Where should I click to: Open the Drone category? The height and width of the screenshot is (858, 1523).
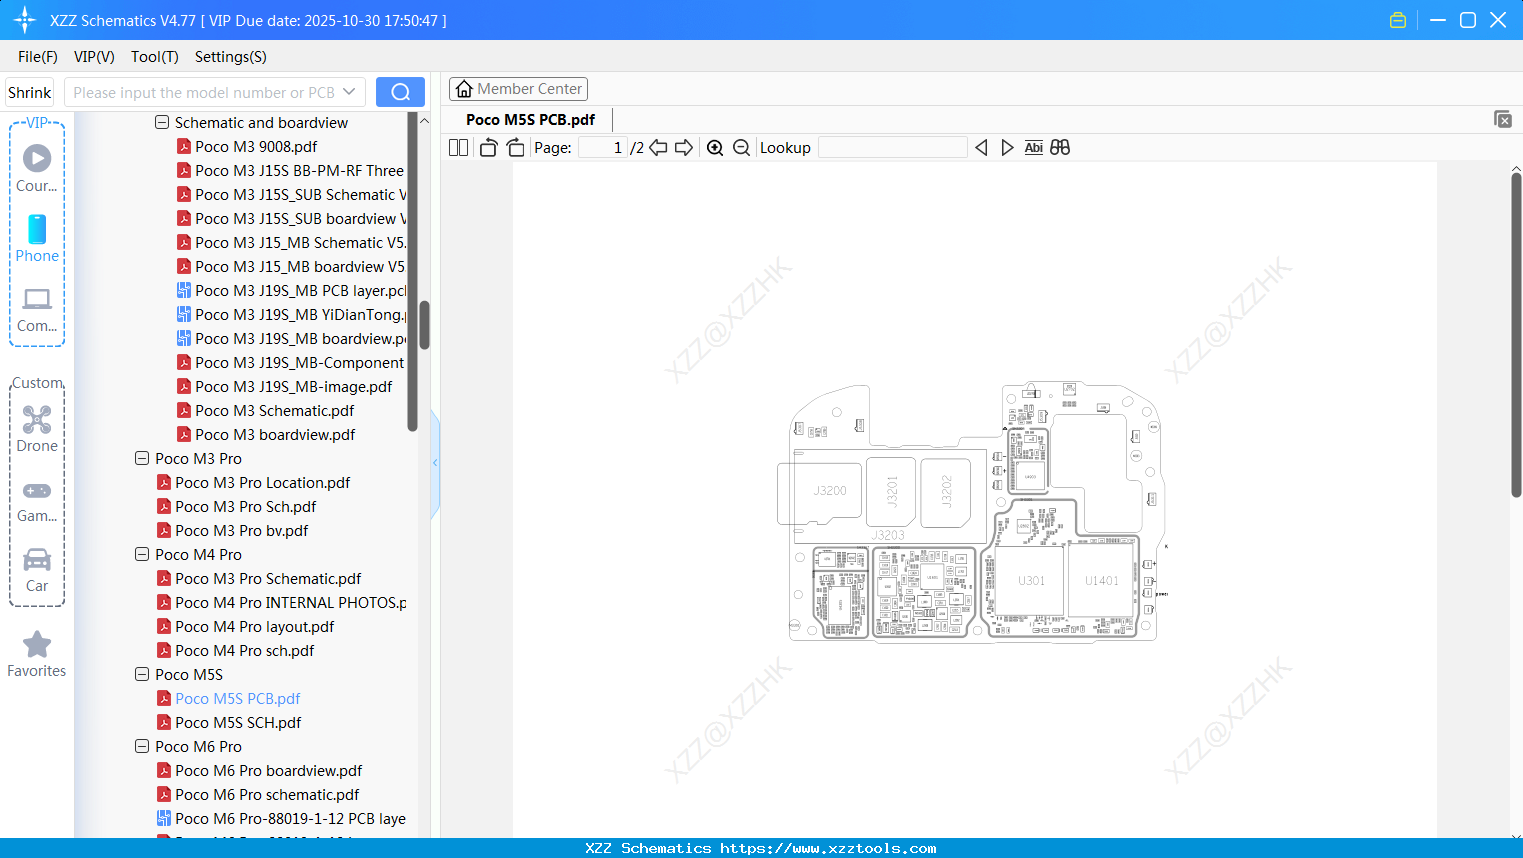[37, 429]
